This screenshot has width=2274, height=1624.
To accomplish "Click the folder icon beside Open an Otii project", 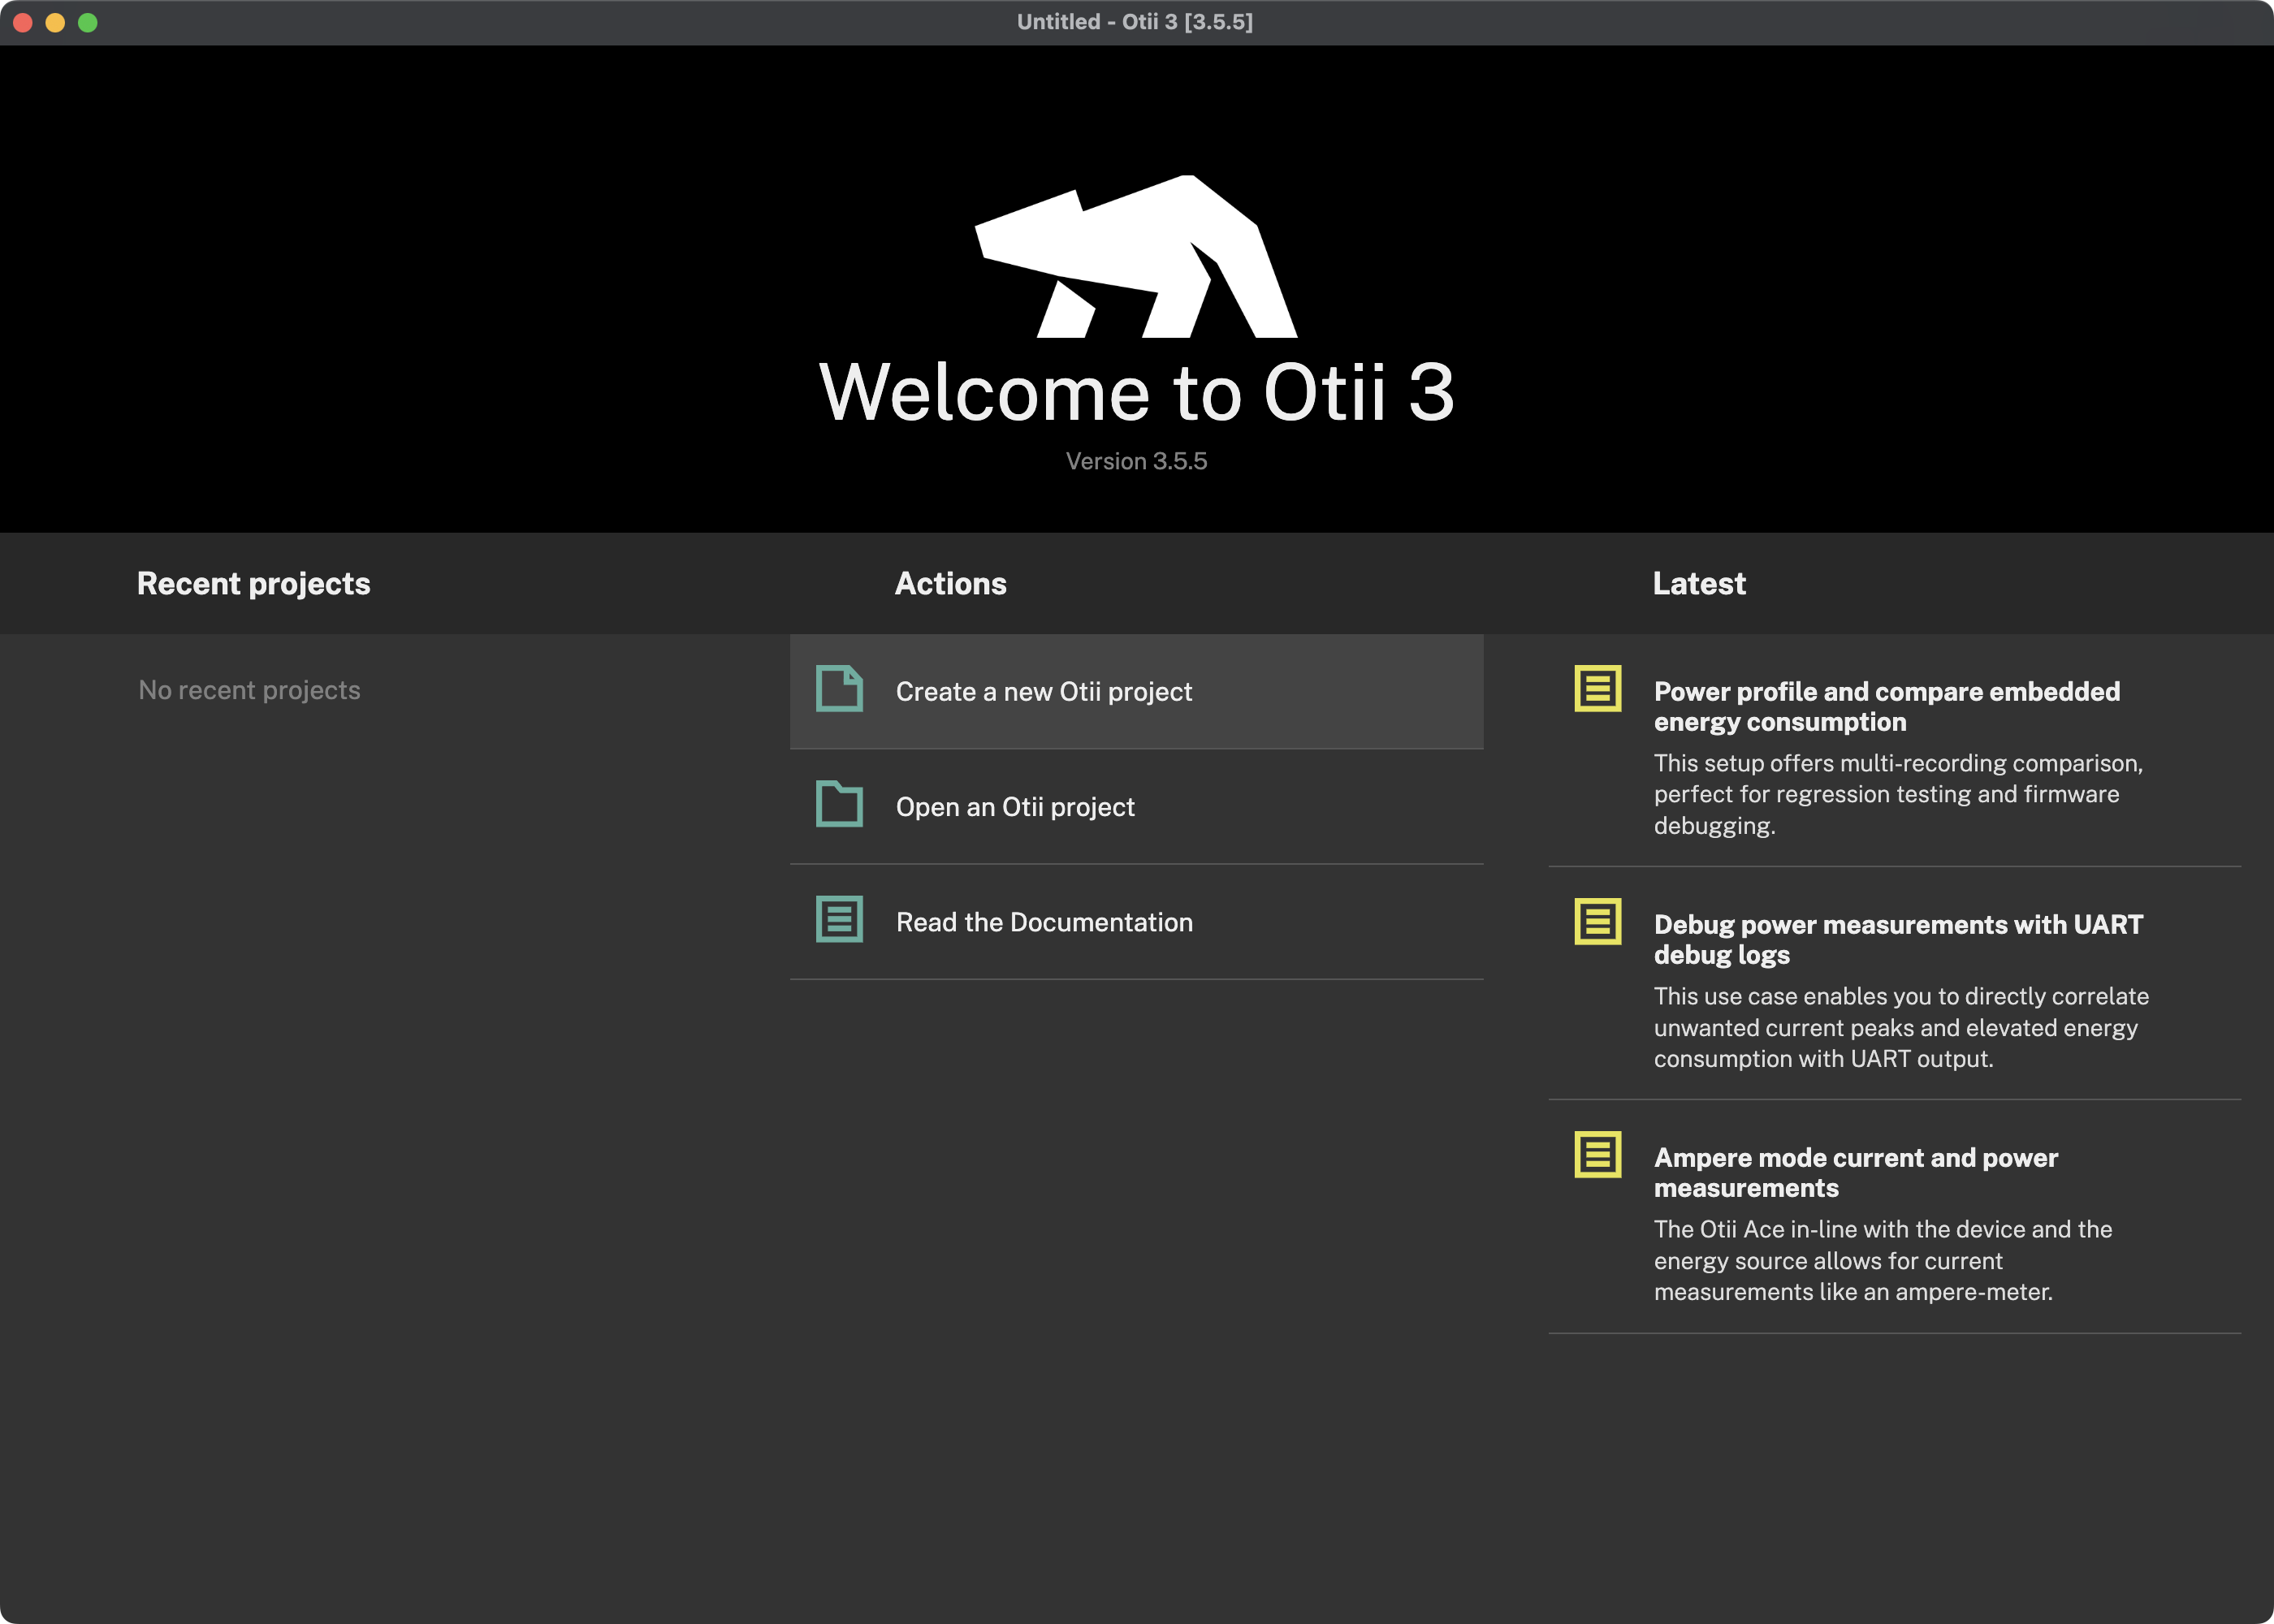I will click(839, 804).
